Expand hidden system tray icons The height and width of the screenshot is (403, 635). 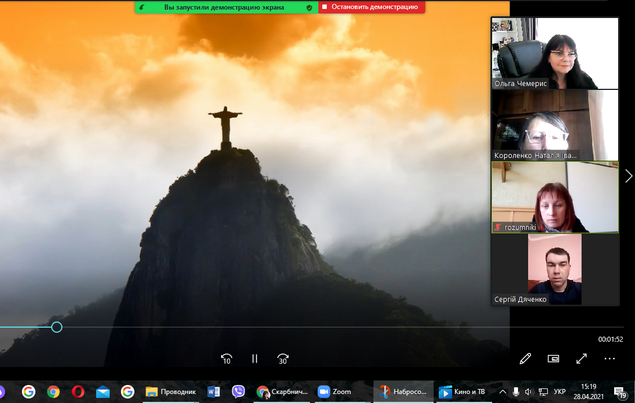[503, 392]
